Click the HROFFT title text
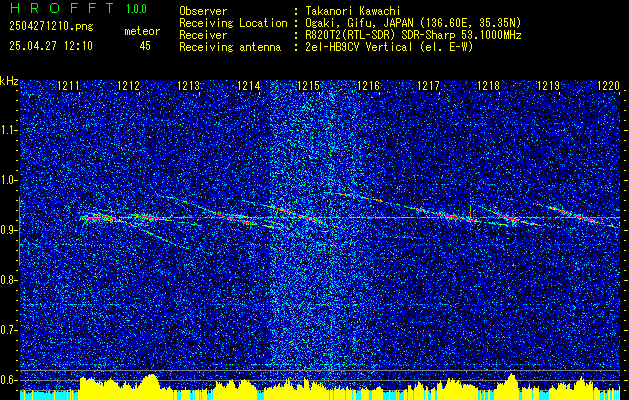 click(61, 8)
